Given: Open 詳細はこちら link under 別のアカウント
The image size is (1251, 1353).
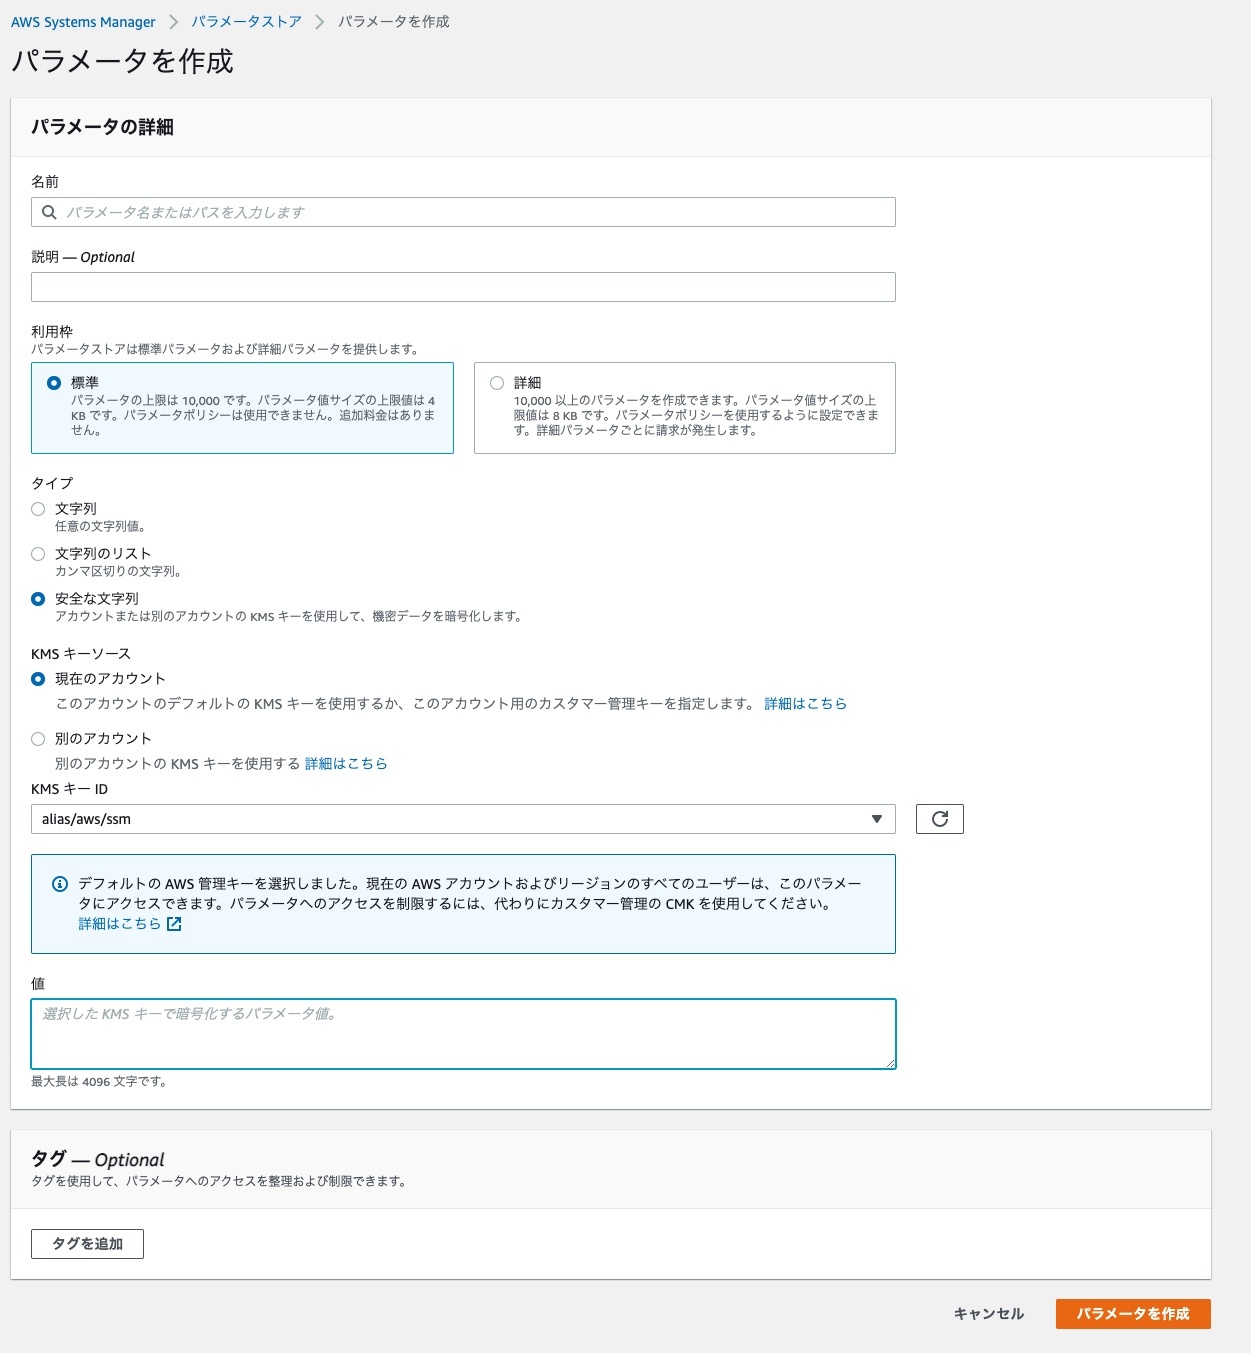Looking at the screenshot, I should pyautogui.click(x=346, y=764).
